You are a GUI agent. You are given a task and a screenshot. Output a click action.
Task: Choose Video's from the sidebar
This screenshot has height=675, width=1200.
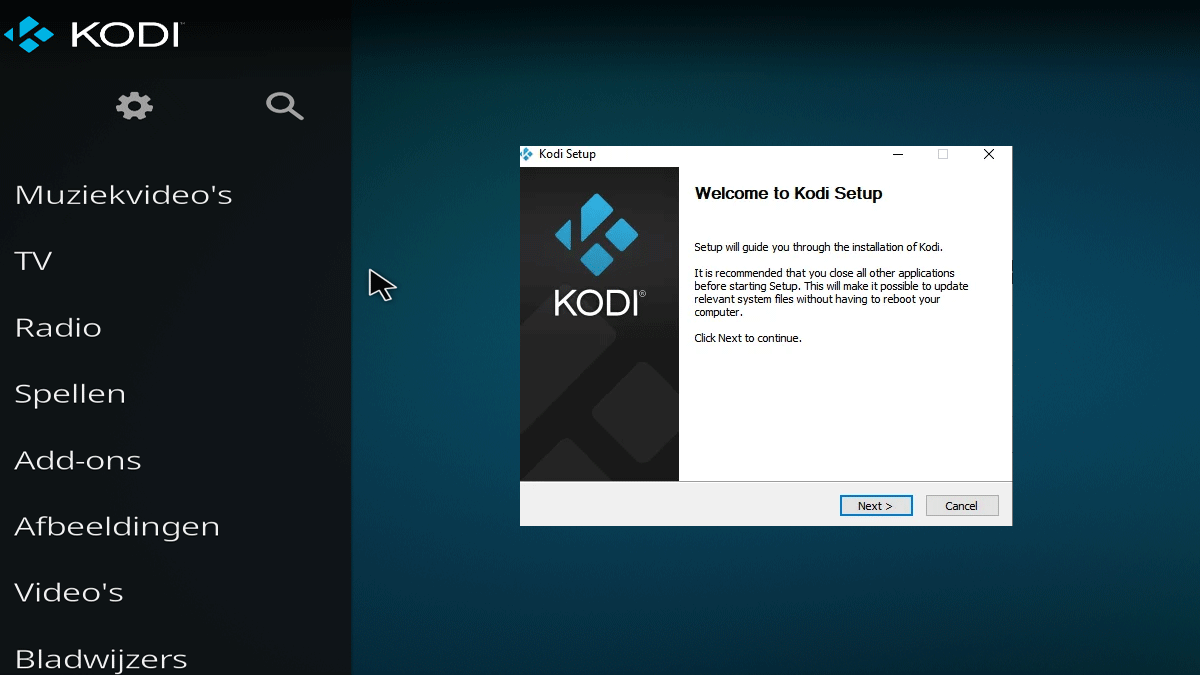tap(69, 593)
